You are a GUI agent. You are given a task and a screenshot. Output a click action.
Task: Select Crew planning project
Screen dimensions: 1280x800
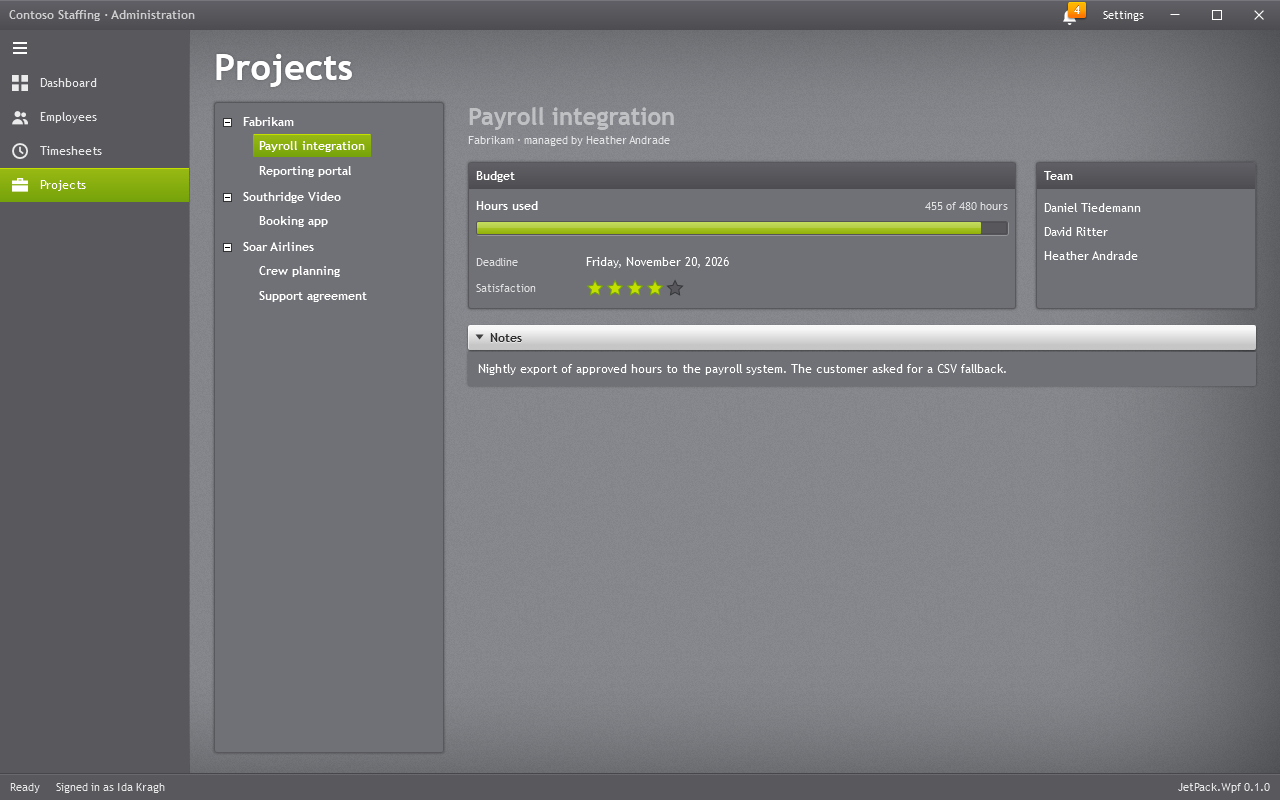pos(299,271)
